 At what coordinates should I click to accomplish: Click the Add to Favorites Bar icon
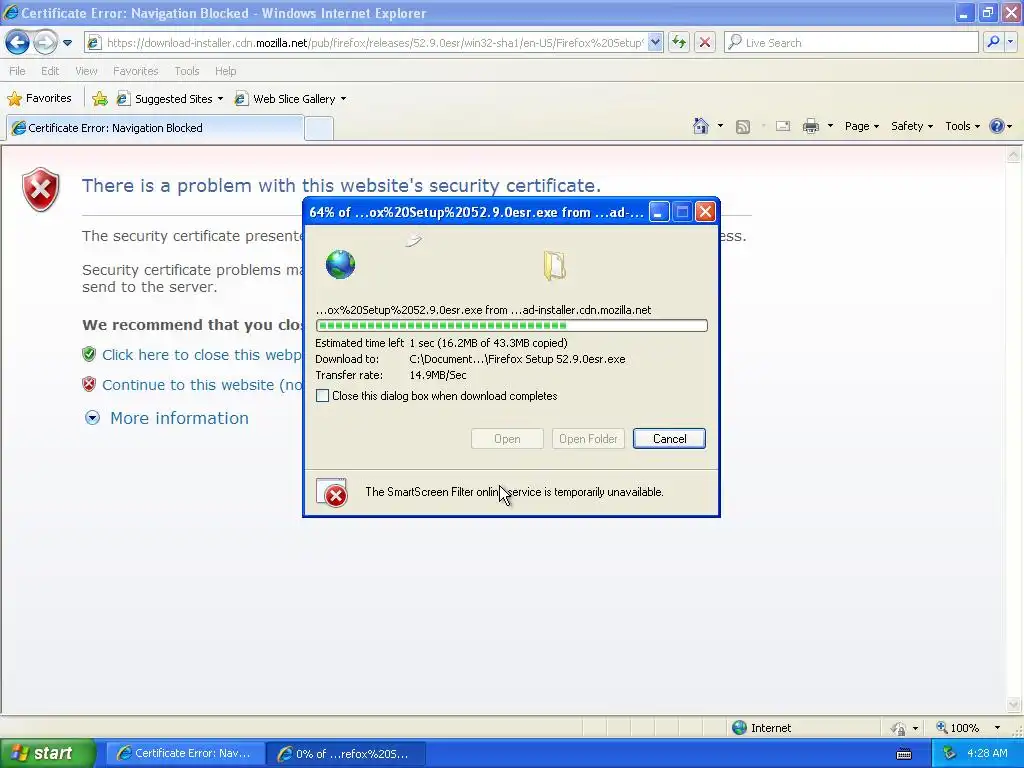(100, 99)
